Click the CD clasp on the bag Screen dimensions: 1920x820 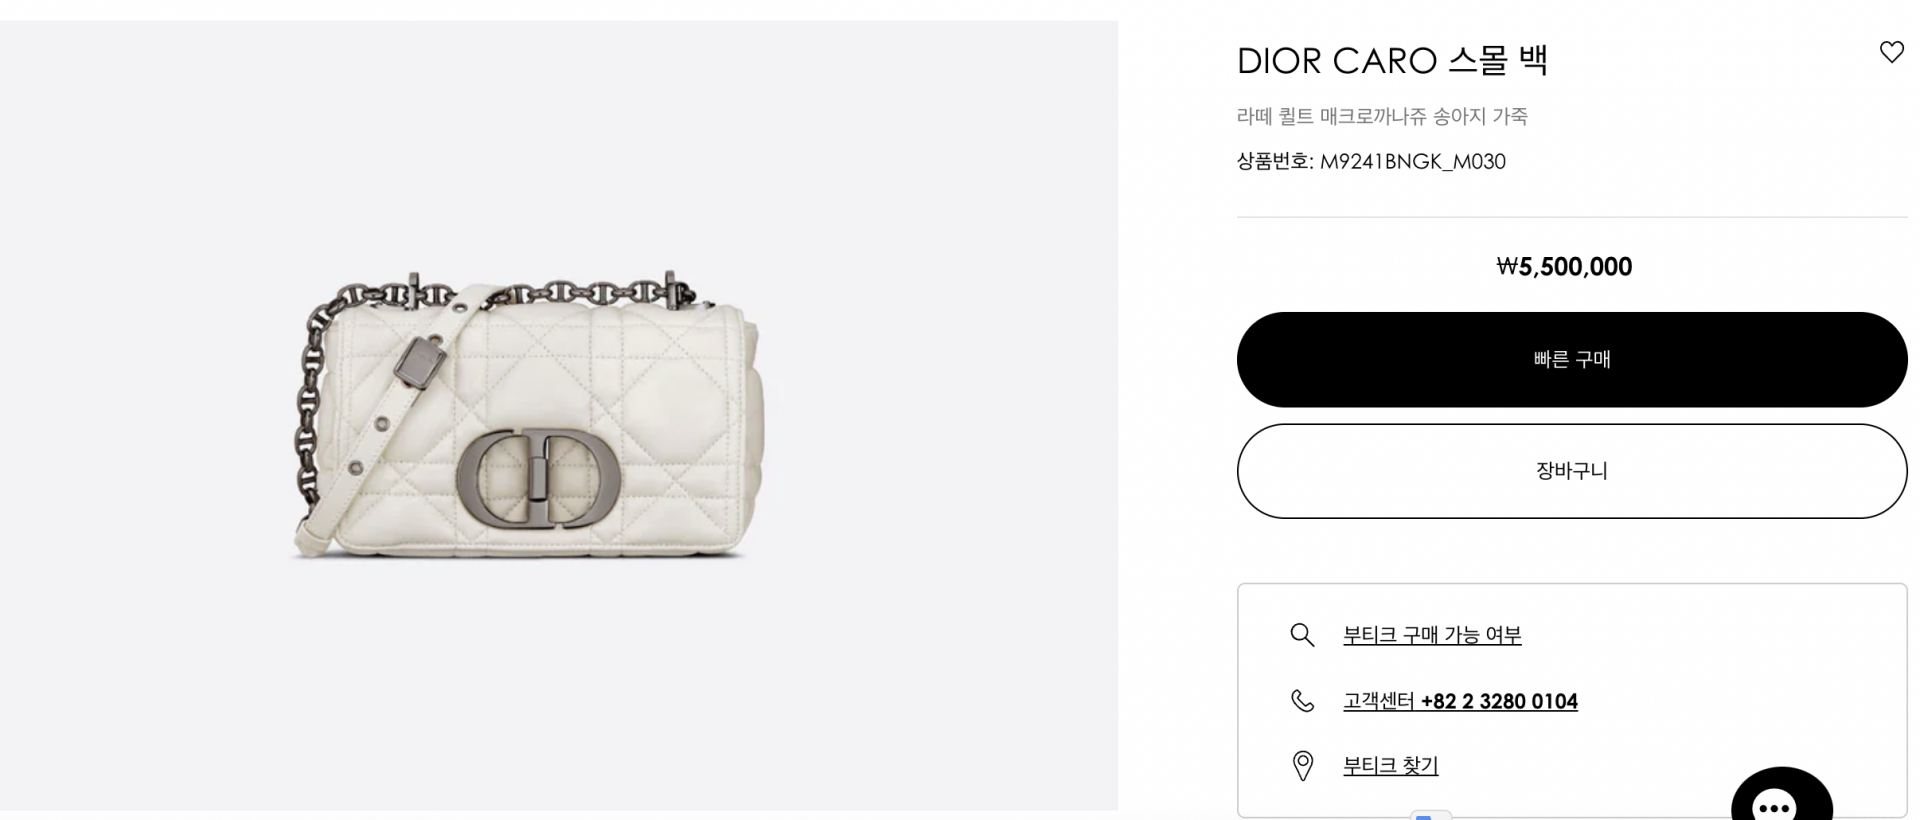(538, 478)
